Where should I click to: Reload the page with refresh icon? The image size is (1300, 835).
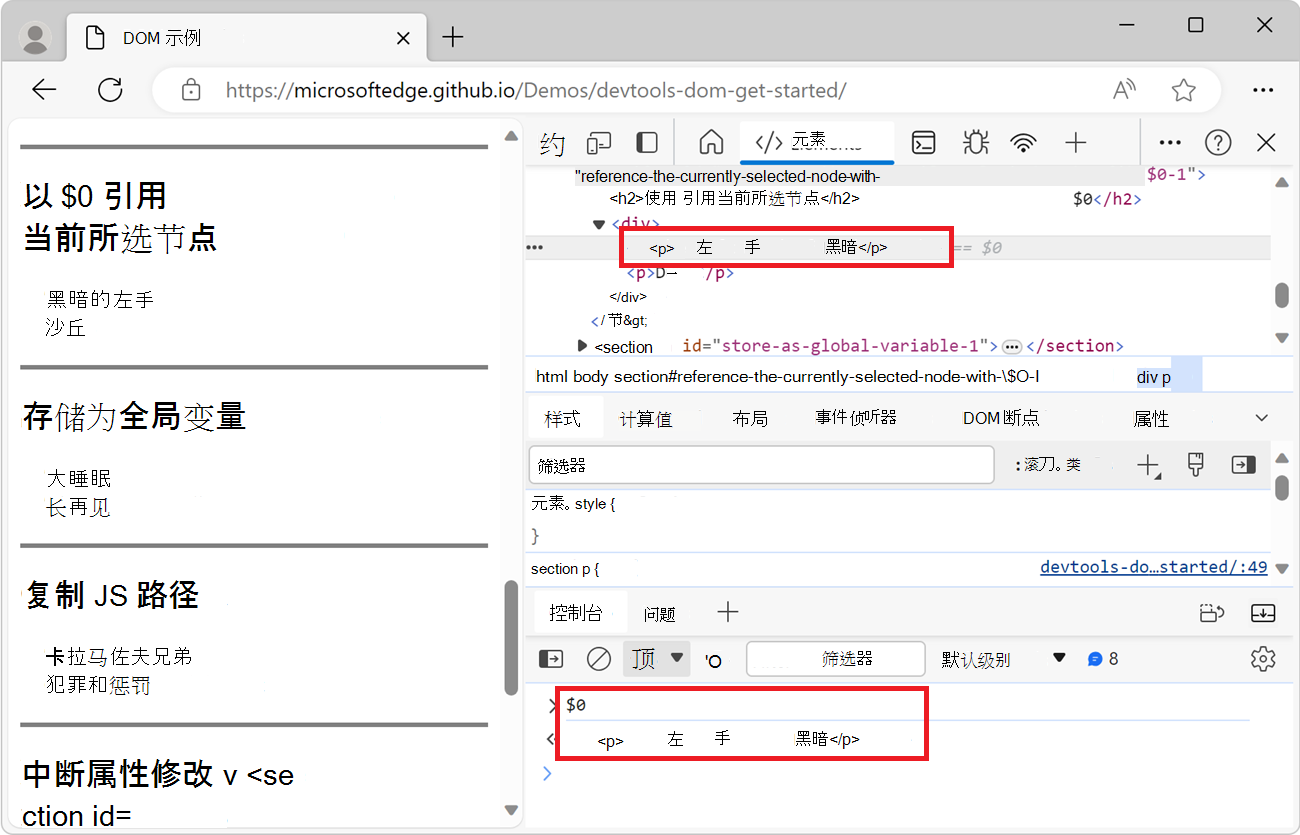click(110, 90)
